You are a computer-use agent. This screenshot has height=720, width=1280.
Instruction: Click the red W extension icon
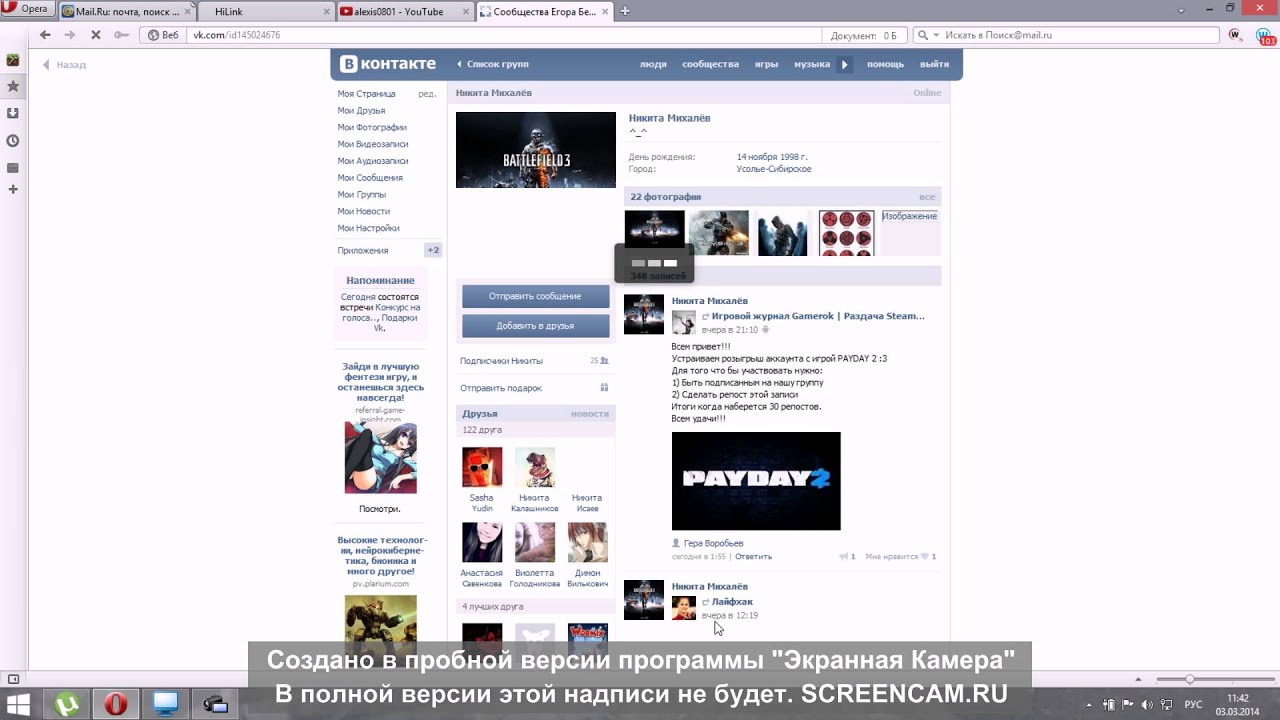(1235, 35)
